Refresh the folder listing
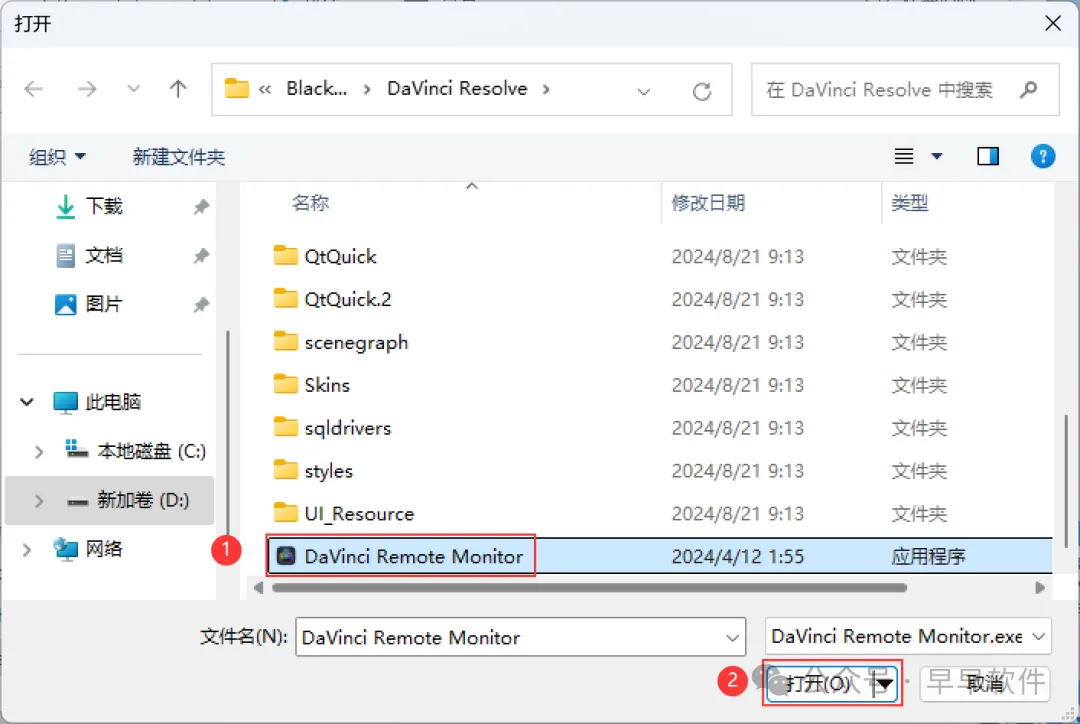This screenshot has height=724, width=1080. point(701,91)
